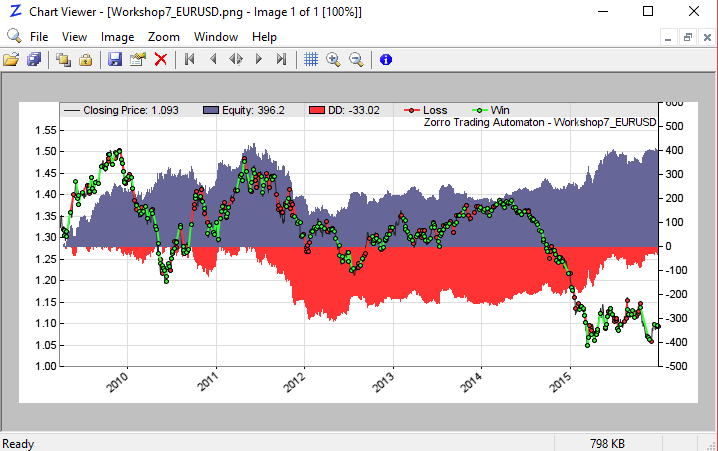Jump to the first image in toolbar
The height and width of the screenshot is (451, 718).
coord(189,60)
